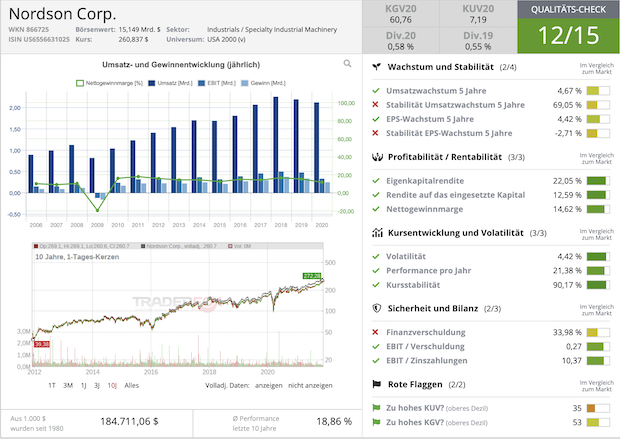Click market comparison bar for Zu hohes KUV
The height and width of the screenshot is (439, 620).
click(598, 408)
